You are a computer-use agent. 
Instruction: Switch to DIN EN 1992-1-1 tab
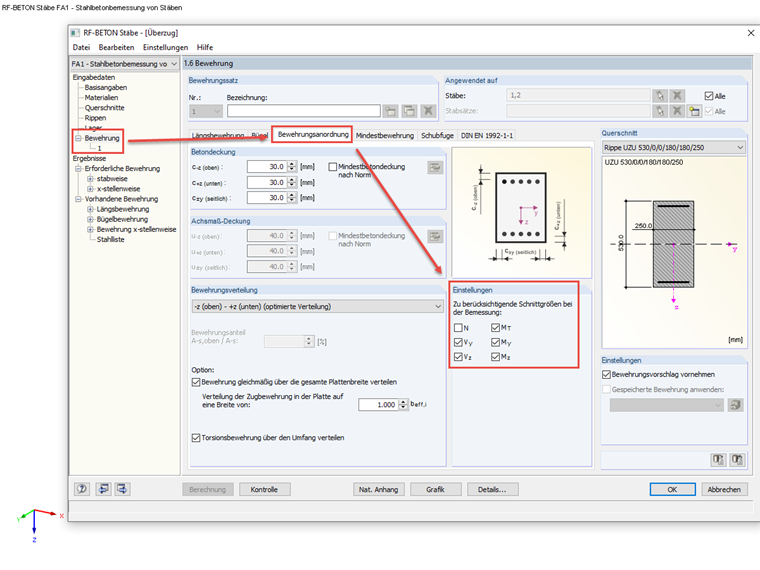[487, 136]
